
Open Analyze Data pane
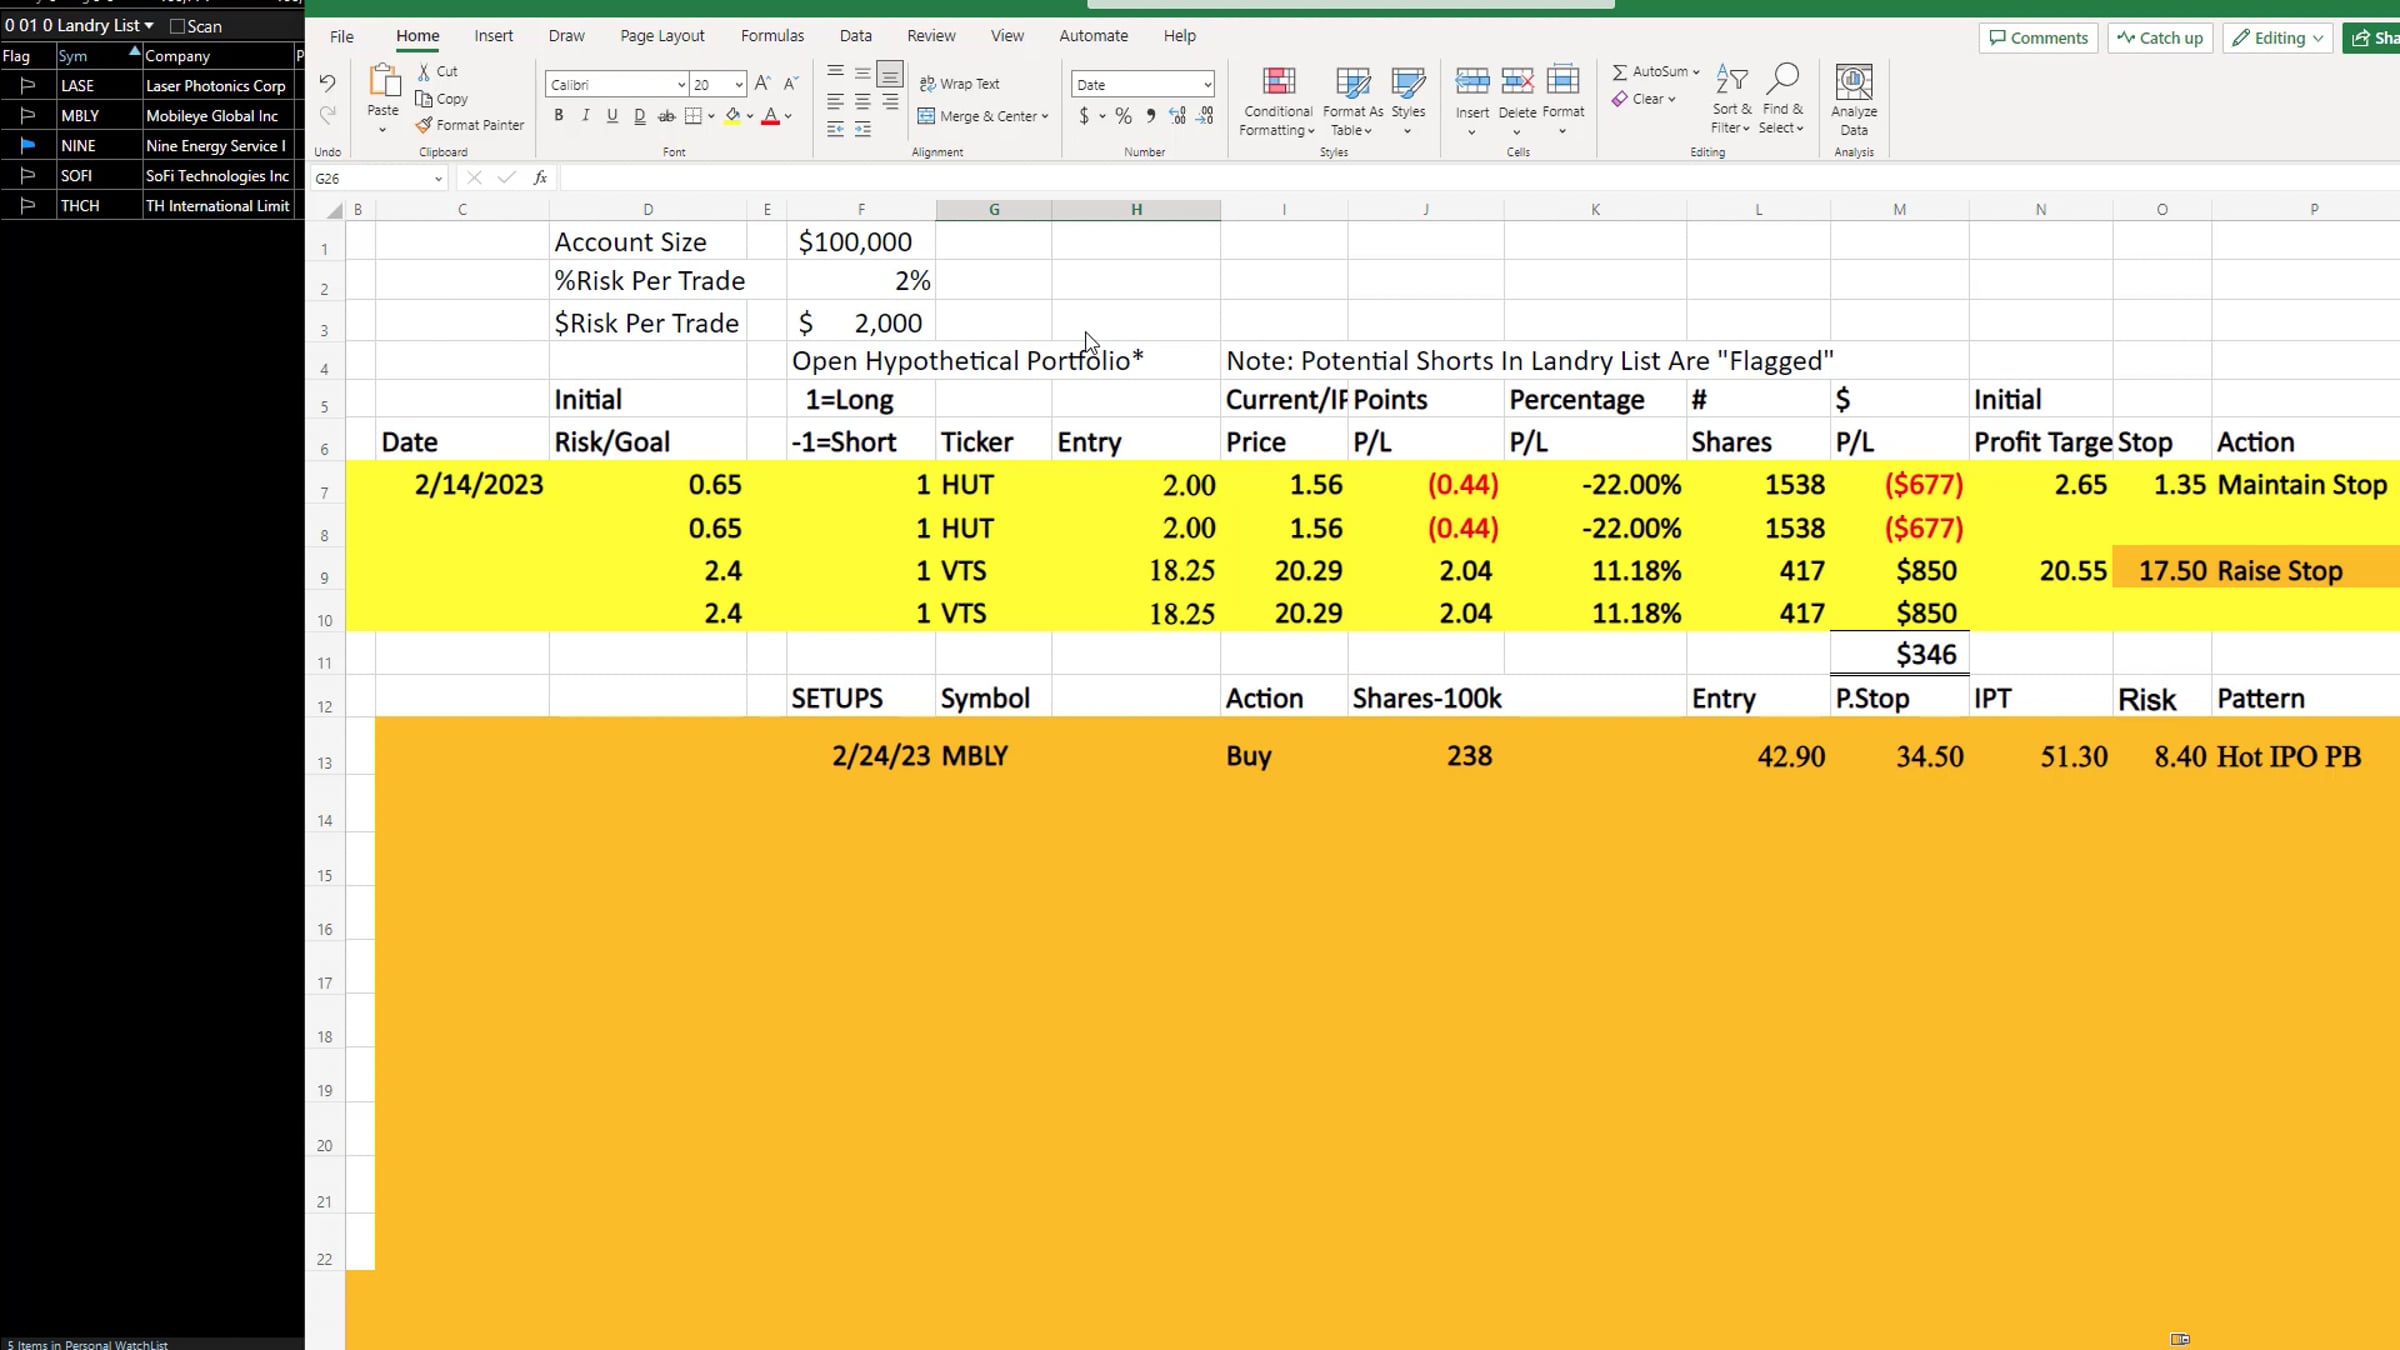[x=1853, y=100]
